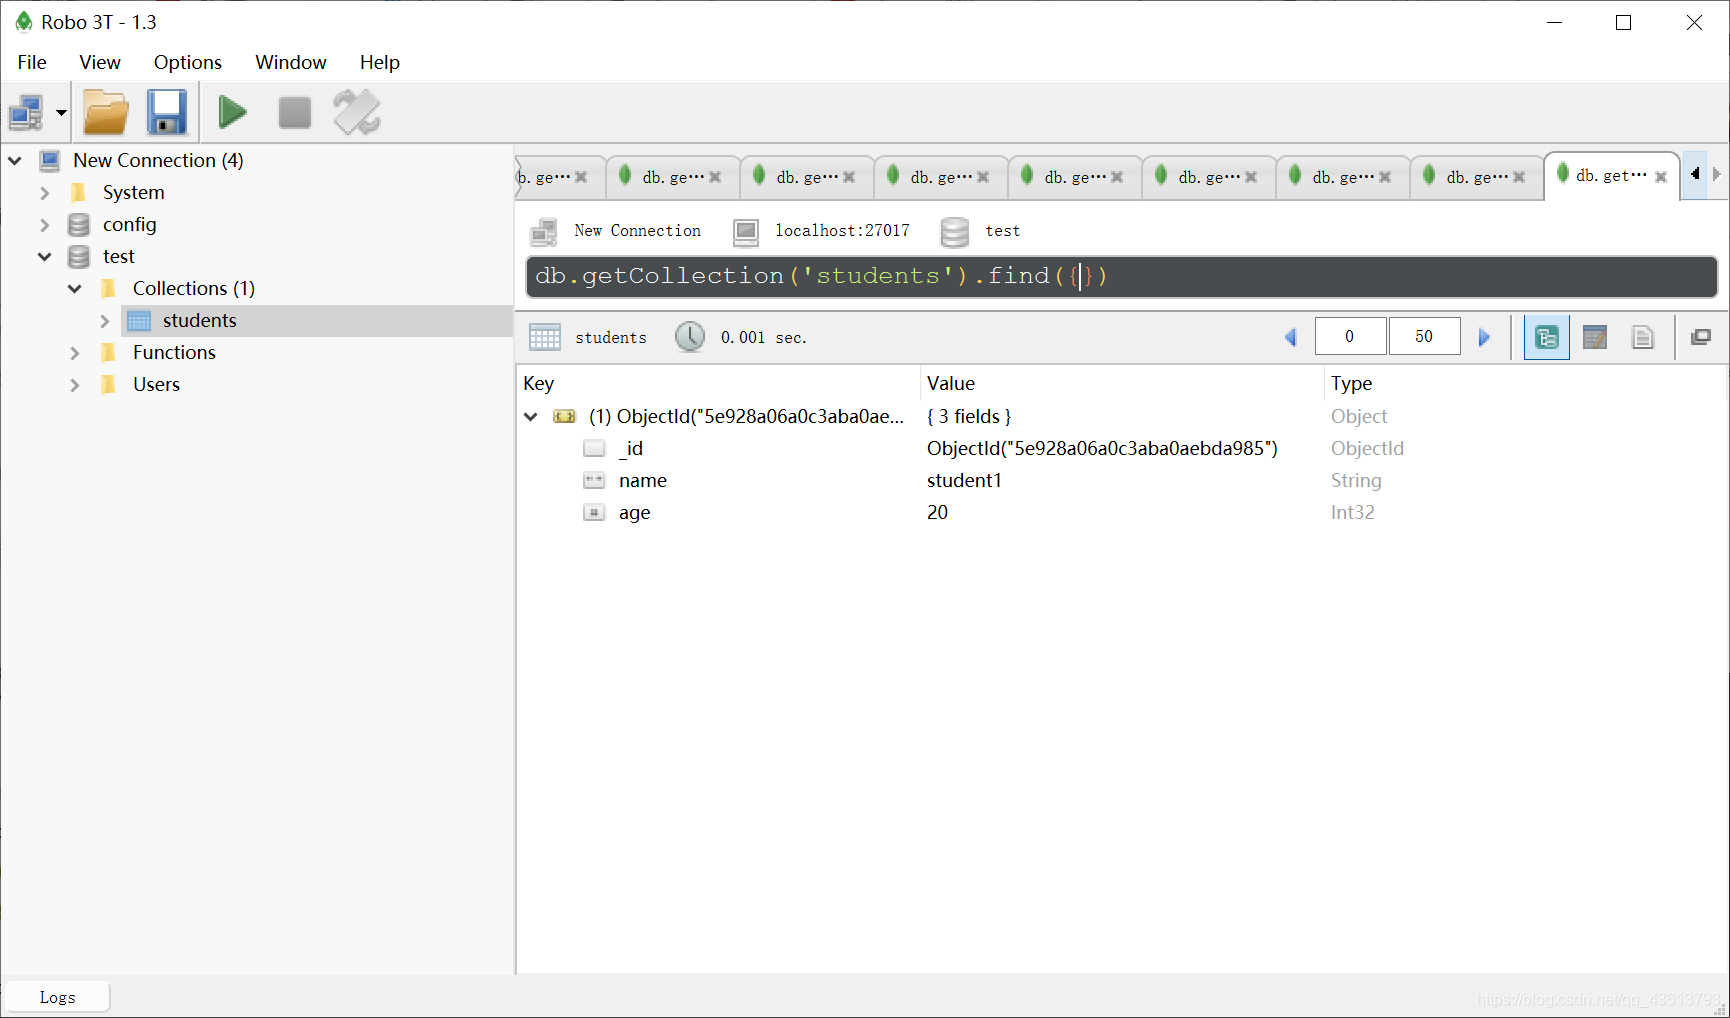
Task: Click the age value 20
Action: (937, 512)
